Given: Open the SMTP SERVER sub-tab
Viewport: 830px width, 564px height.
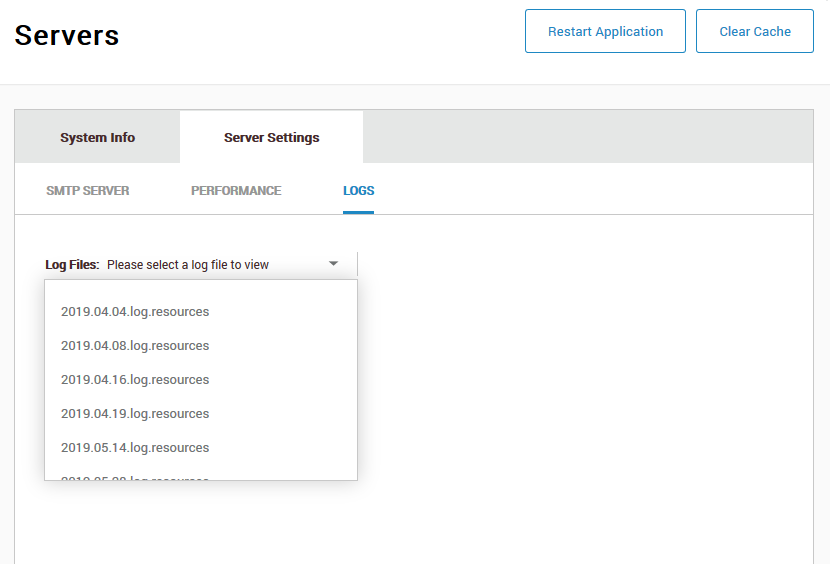Looking at the screenshot, I should [87, 191].
